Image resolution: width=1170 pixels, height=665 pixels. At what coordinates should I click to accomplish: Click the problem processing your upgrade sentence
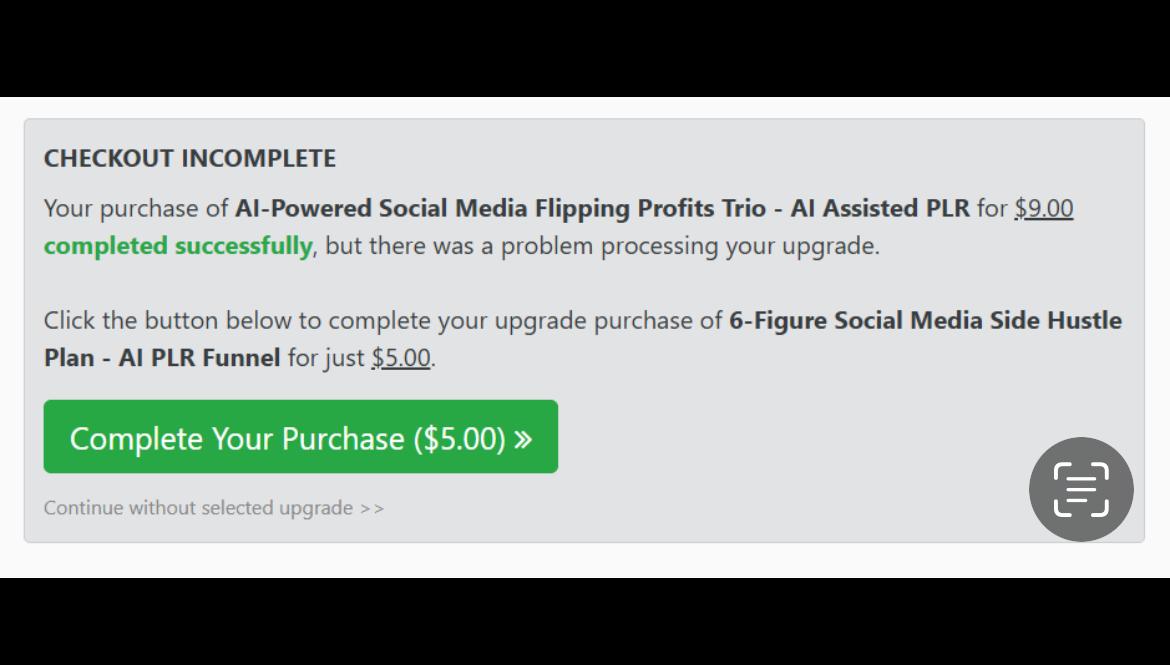tap(603, 246)
